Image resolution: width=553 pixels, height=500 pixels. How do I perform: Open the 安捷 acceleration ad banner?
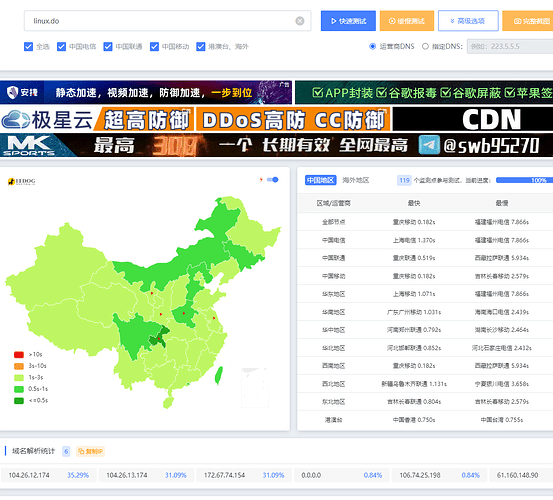[x=146, y=92]
